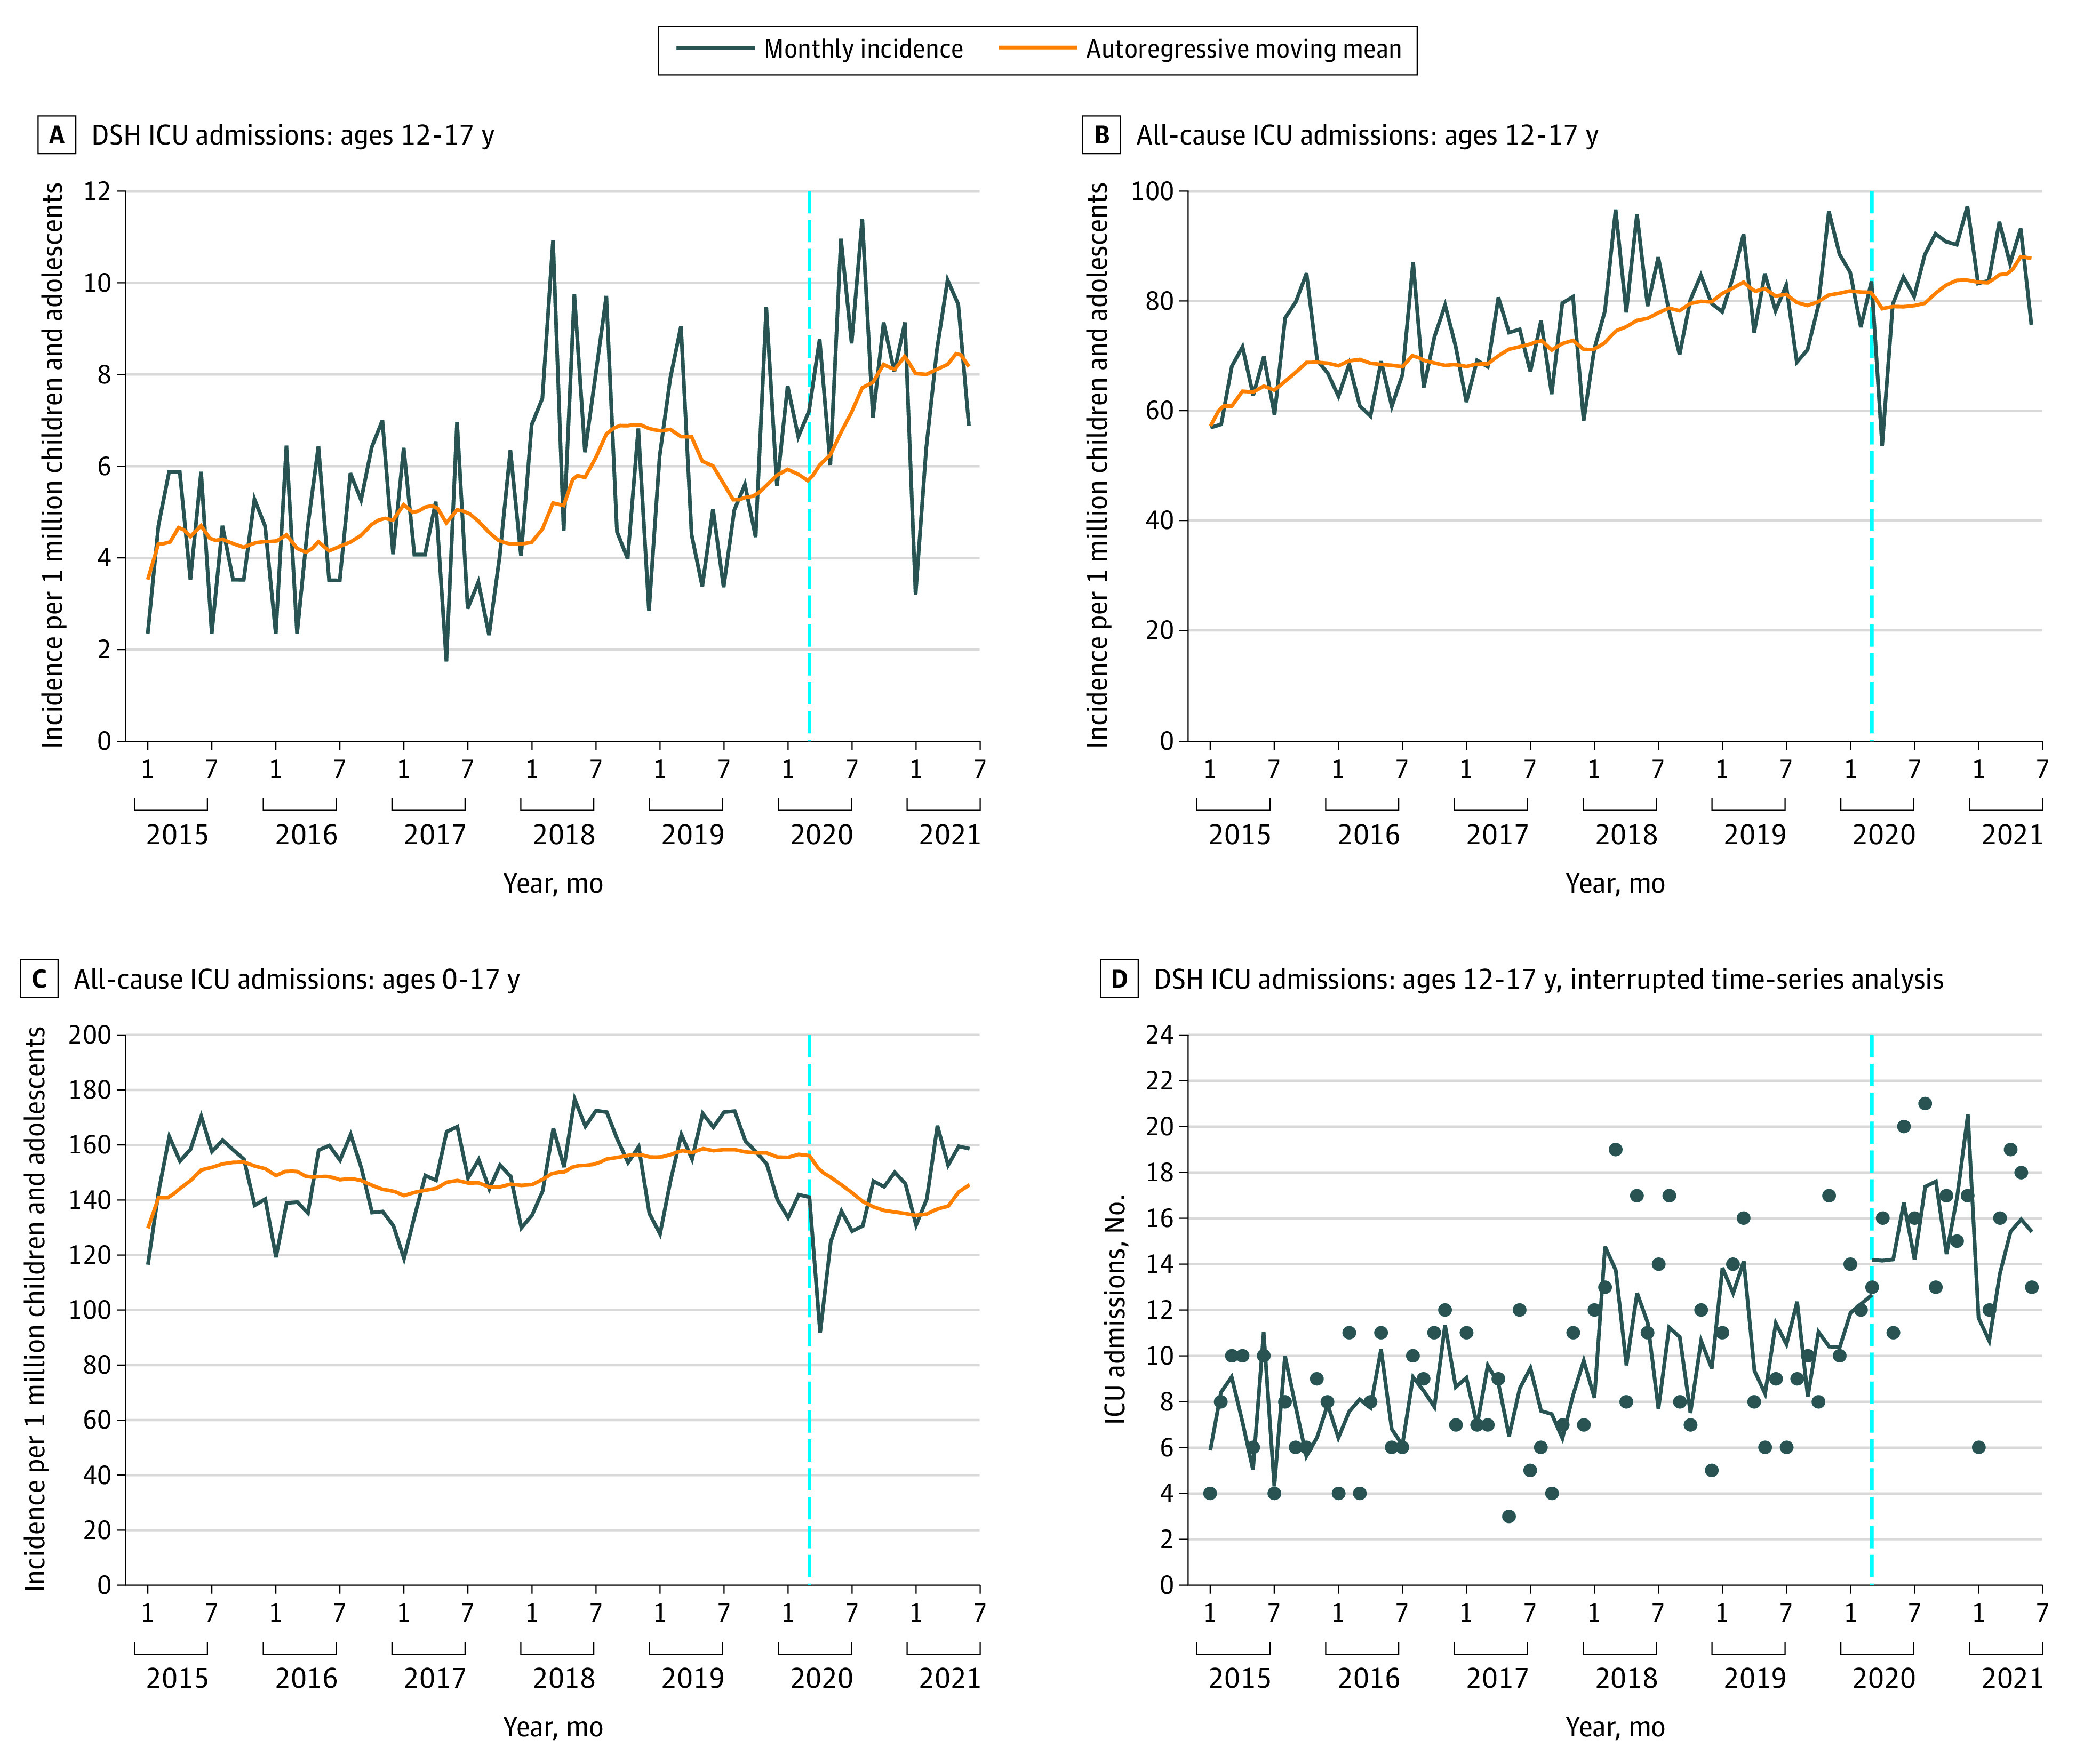Click title "All-cause ICU admissions: ages 12-17 y"
Image resolution: width=2076 pixels, height=1764 pixels.
click(1367, 135)
